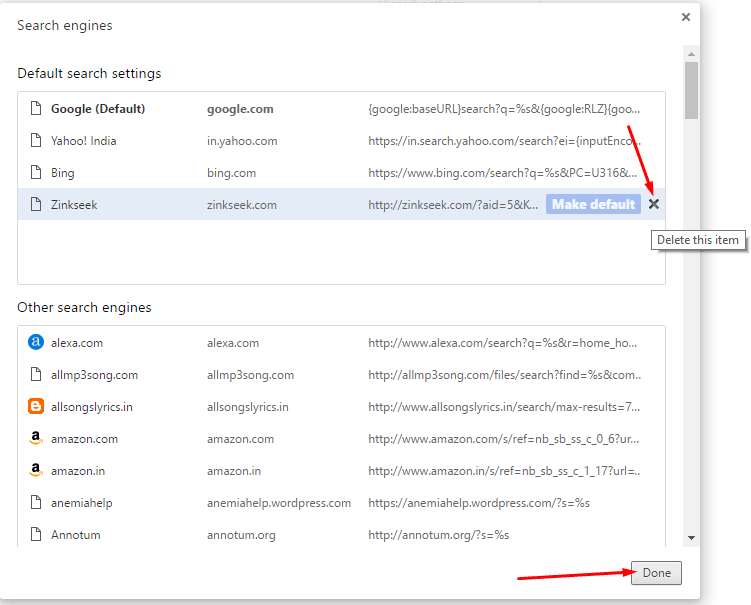751x605 pixels.
Task: Click the google.com keyword cell
Action: point(240,109)
